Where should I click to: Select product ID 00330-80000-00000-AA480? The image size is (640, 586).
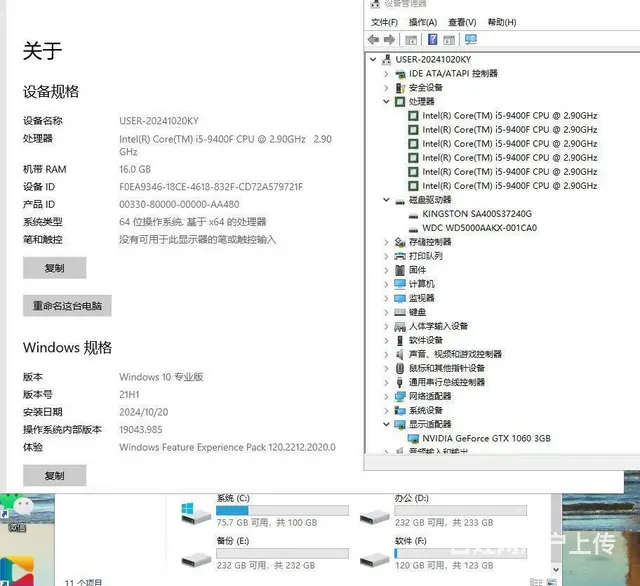pos(179,204)
